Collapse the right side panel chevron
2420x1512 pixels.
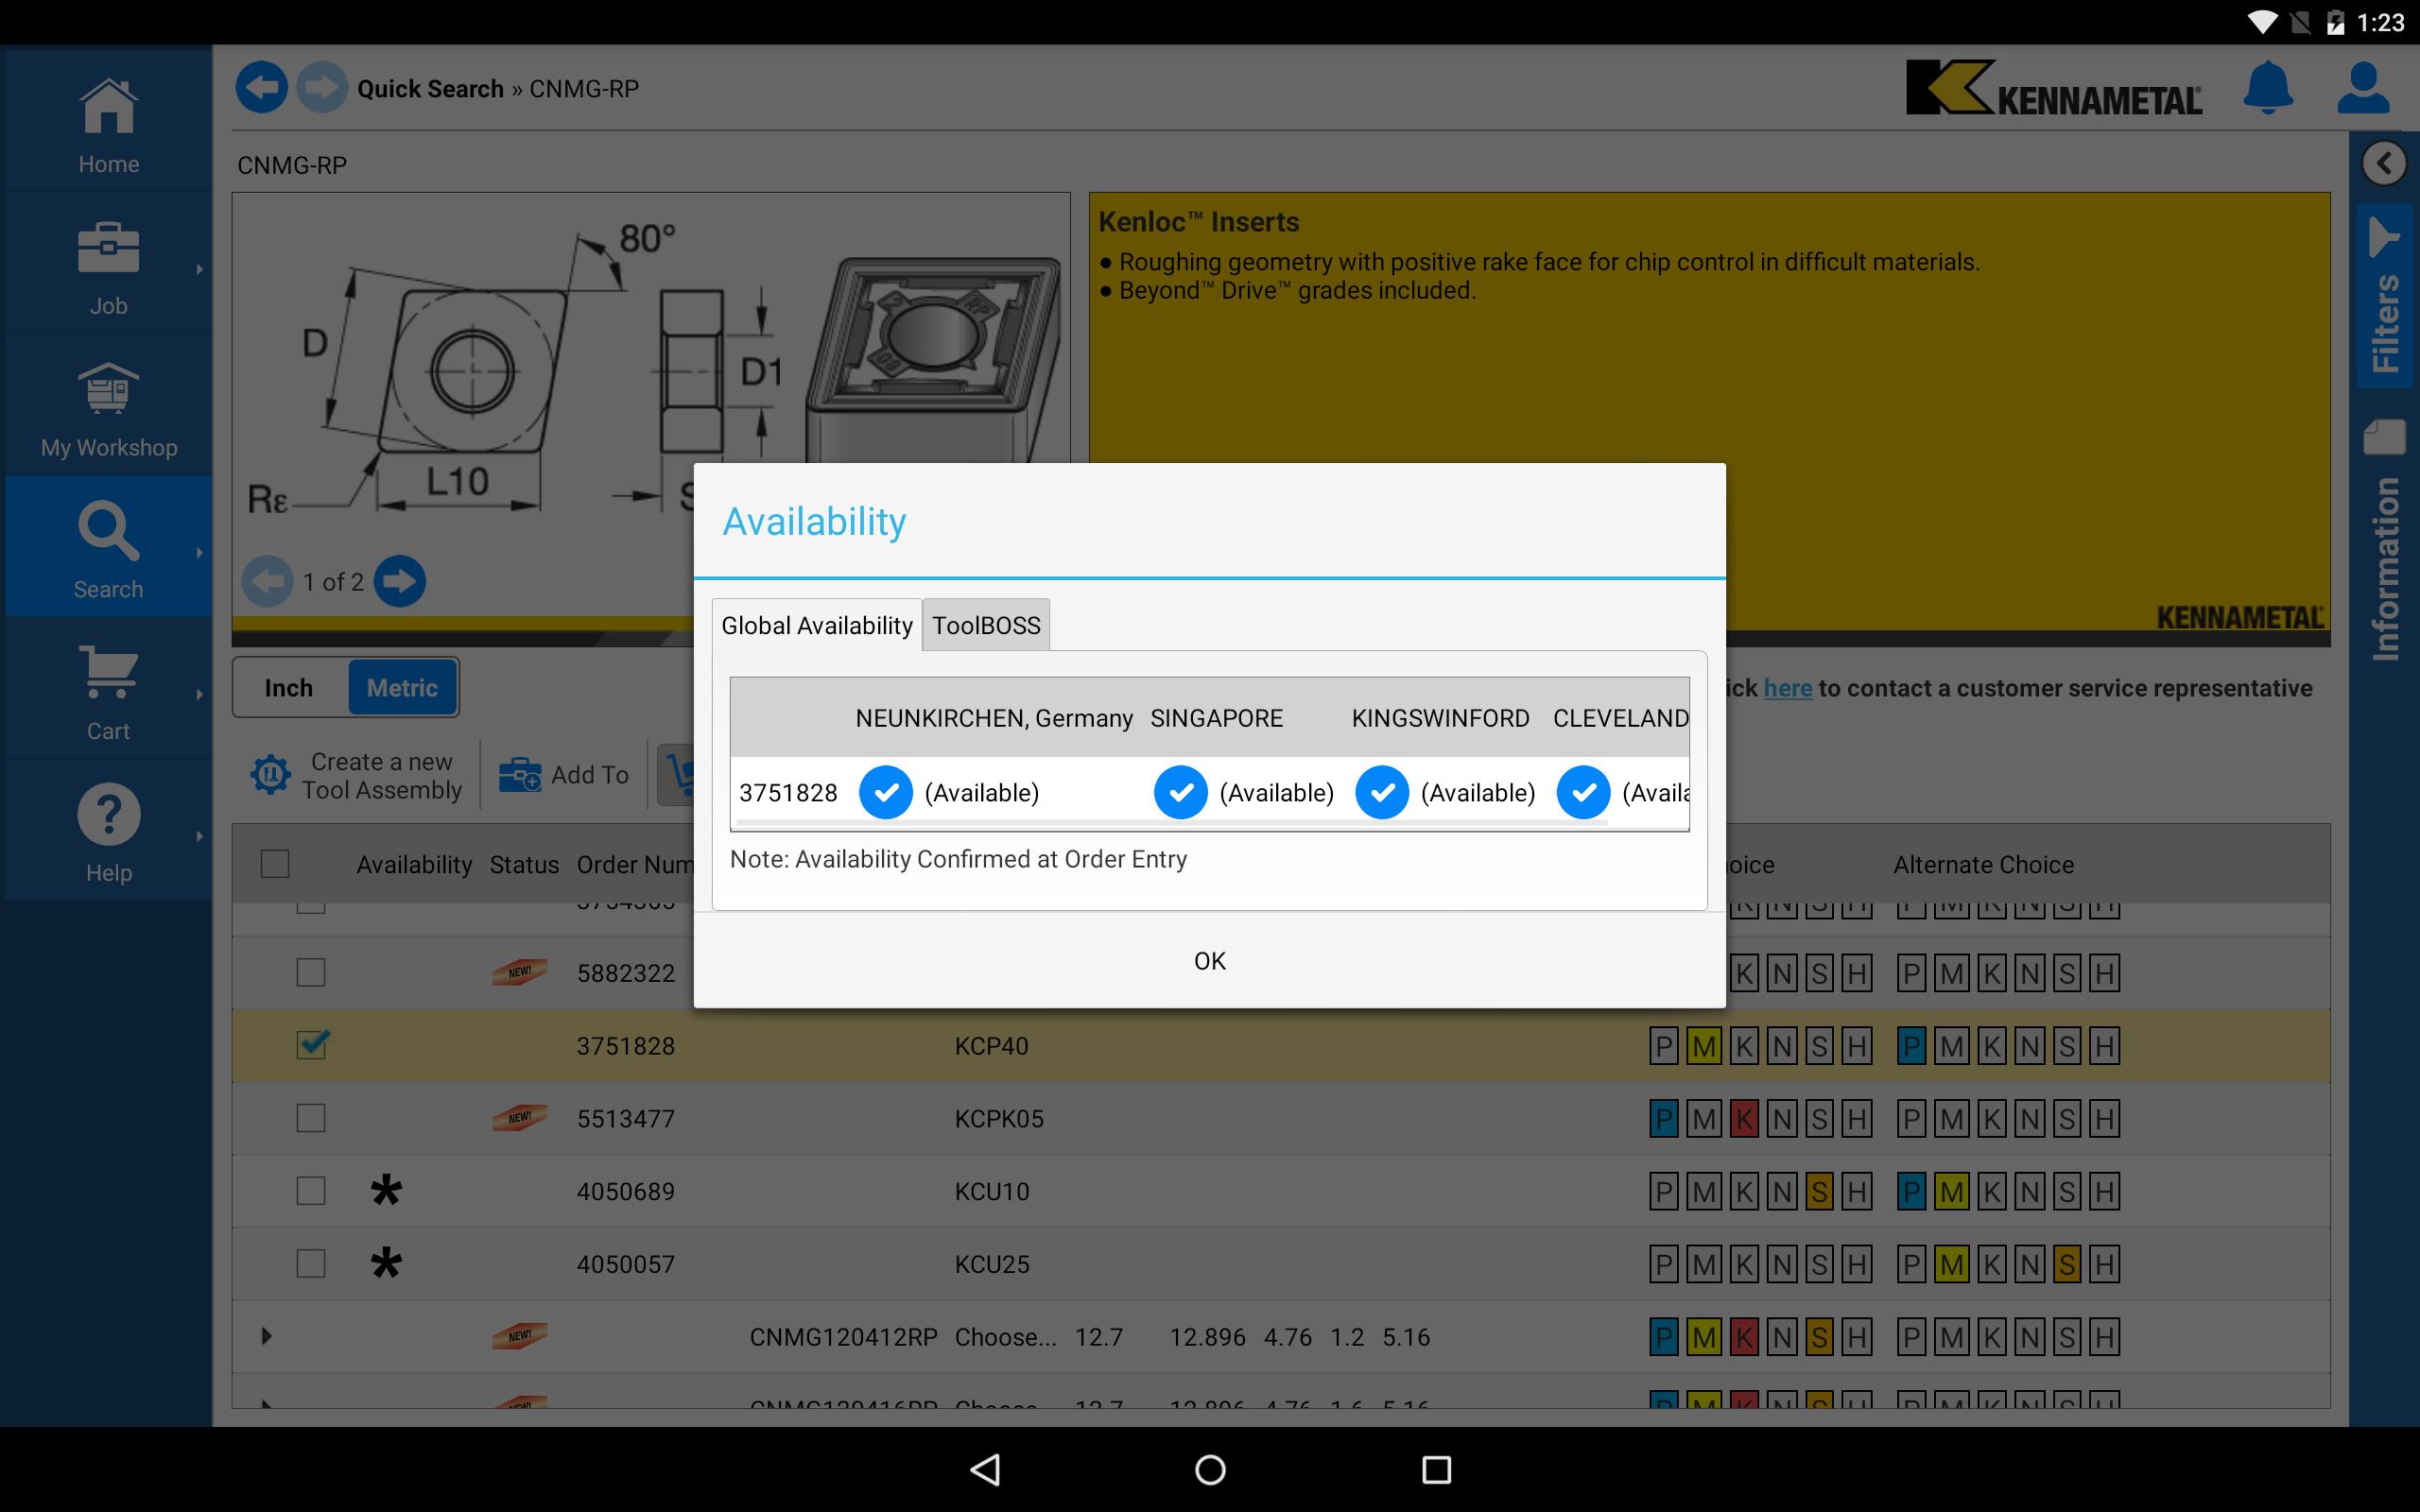2384,163
